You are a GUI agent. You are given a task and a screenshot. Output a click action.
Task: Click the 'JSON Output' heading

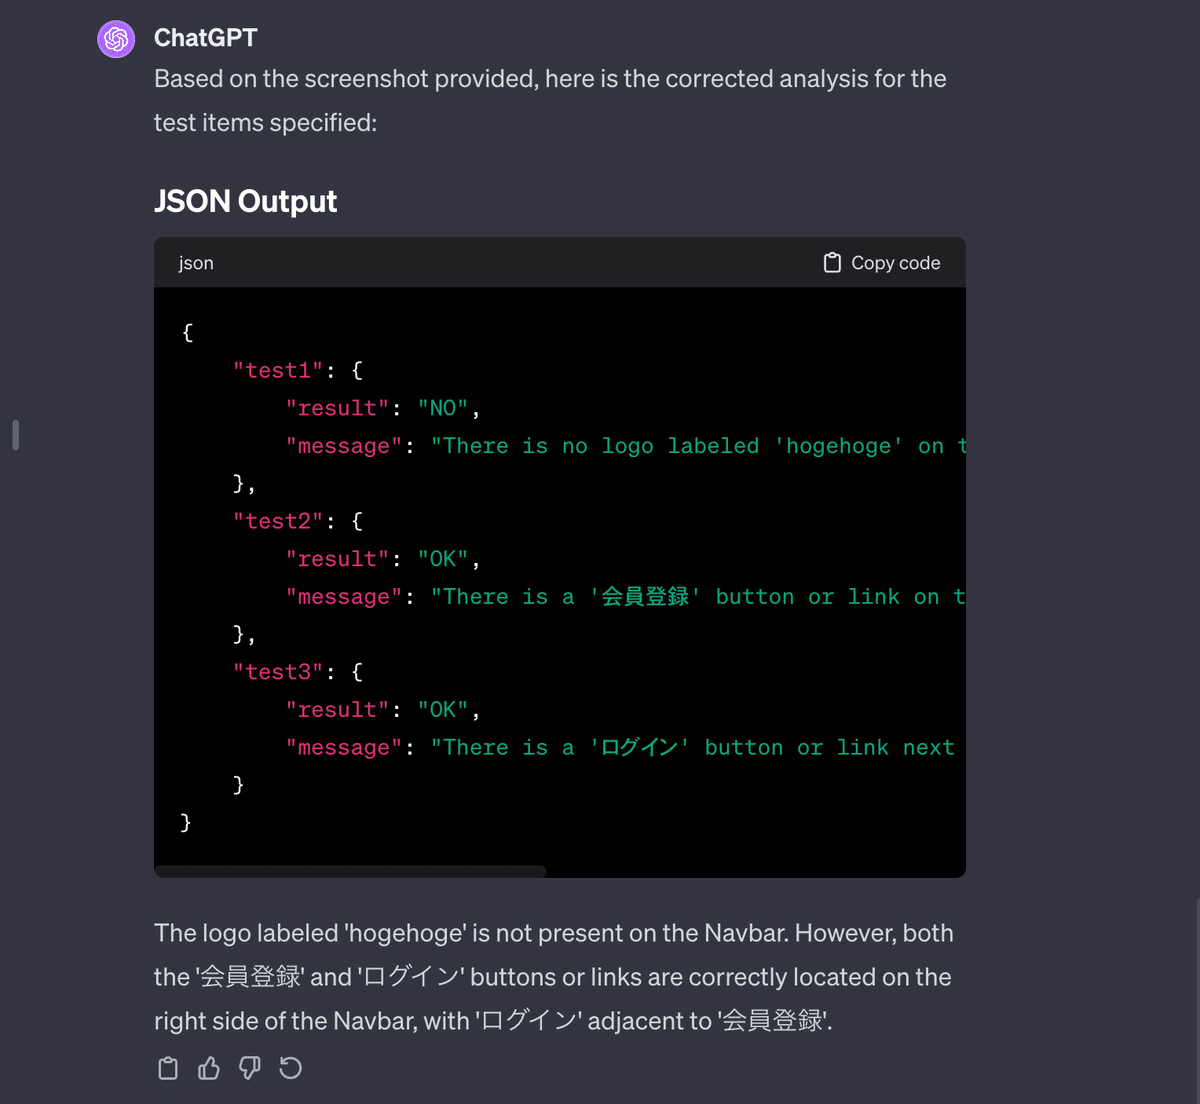pyautogui.click(x=245, y=201)
